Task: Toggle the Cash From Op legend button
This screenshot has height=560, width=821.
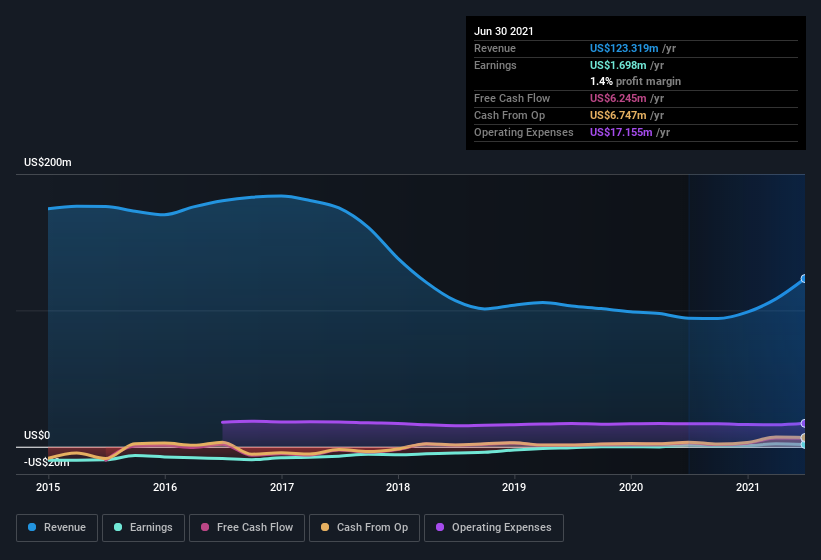Action: [x=364, y=528]
